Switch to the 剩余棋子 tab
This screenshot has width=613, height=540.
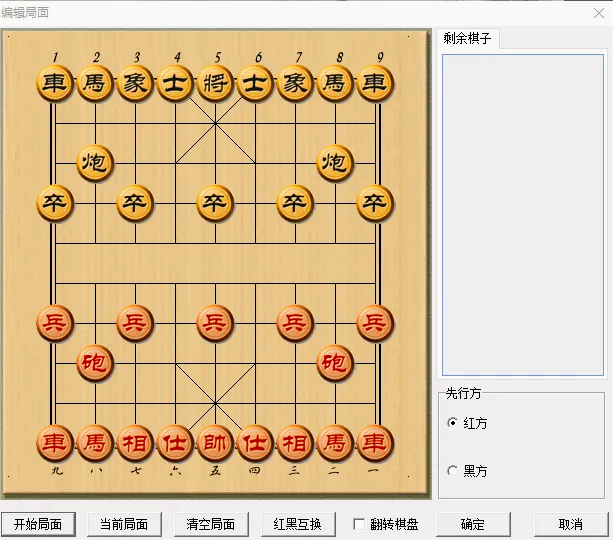(x=468, y=39)
